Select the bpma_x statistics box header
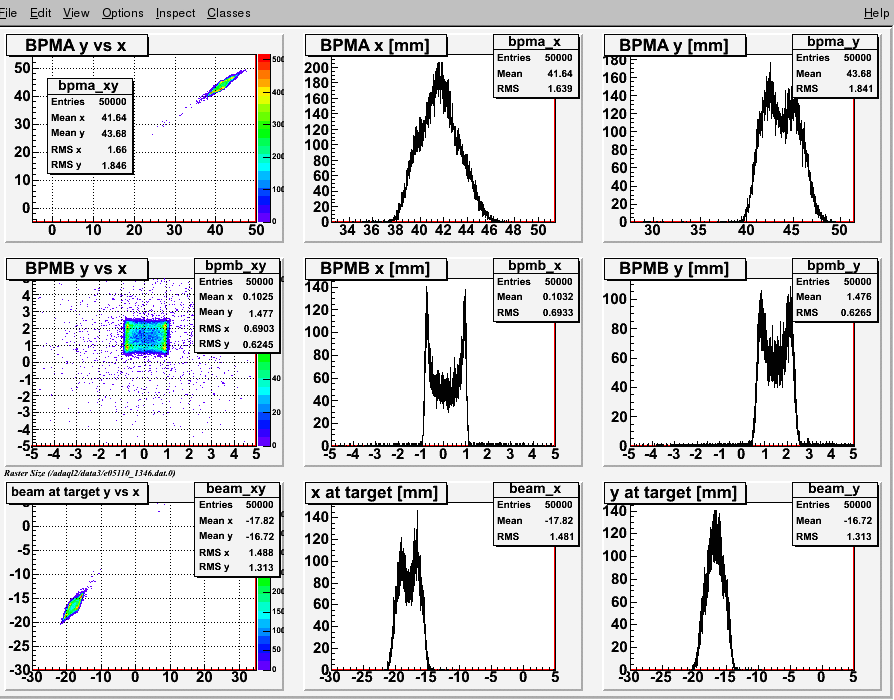 (535, 42)
